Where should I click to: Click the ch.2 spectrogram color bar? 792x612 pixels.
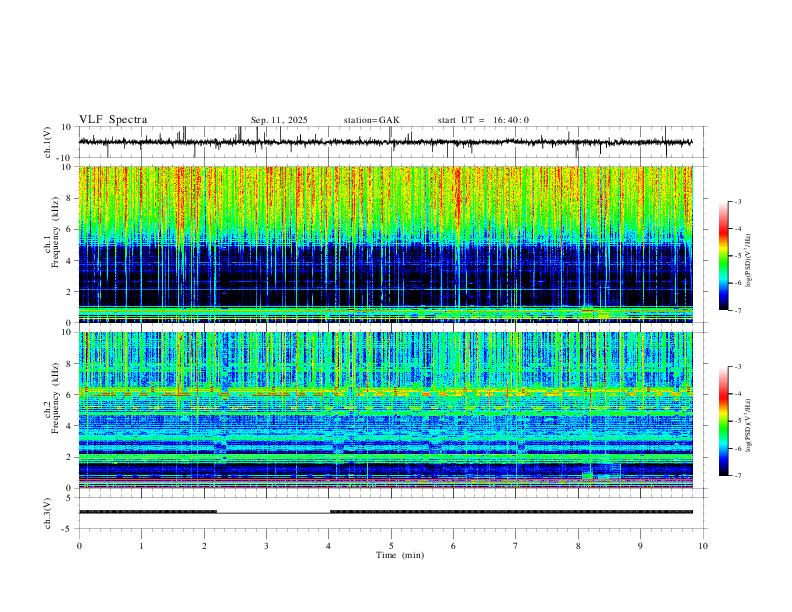(724, 421)
